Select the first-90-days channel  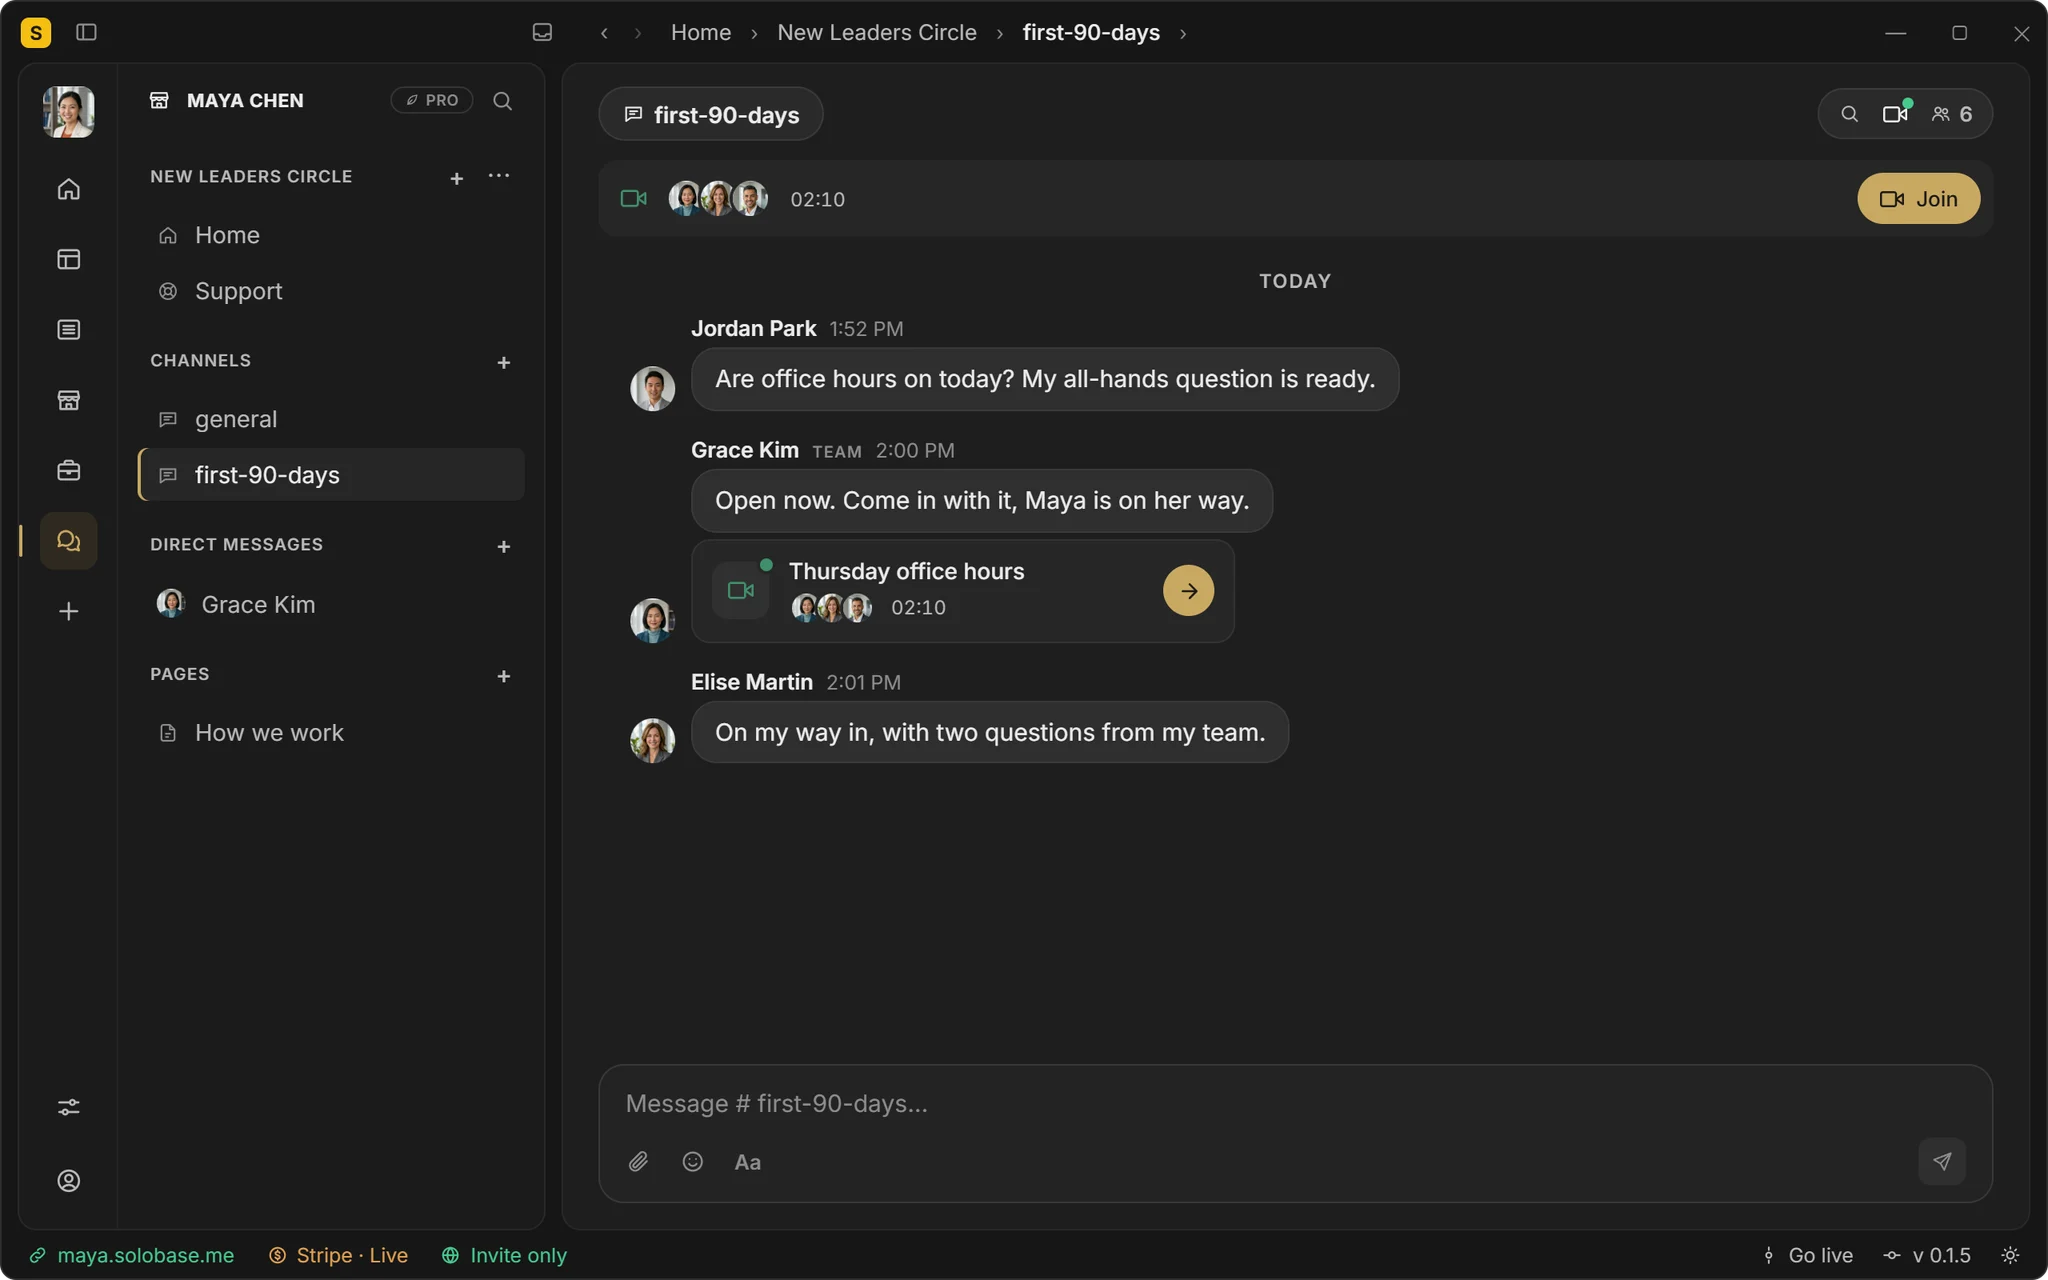(x=331, y=475)
